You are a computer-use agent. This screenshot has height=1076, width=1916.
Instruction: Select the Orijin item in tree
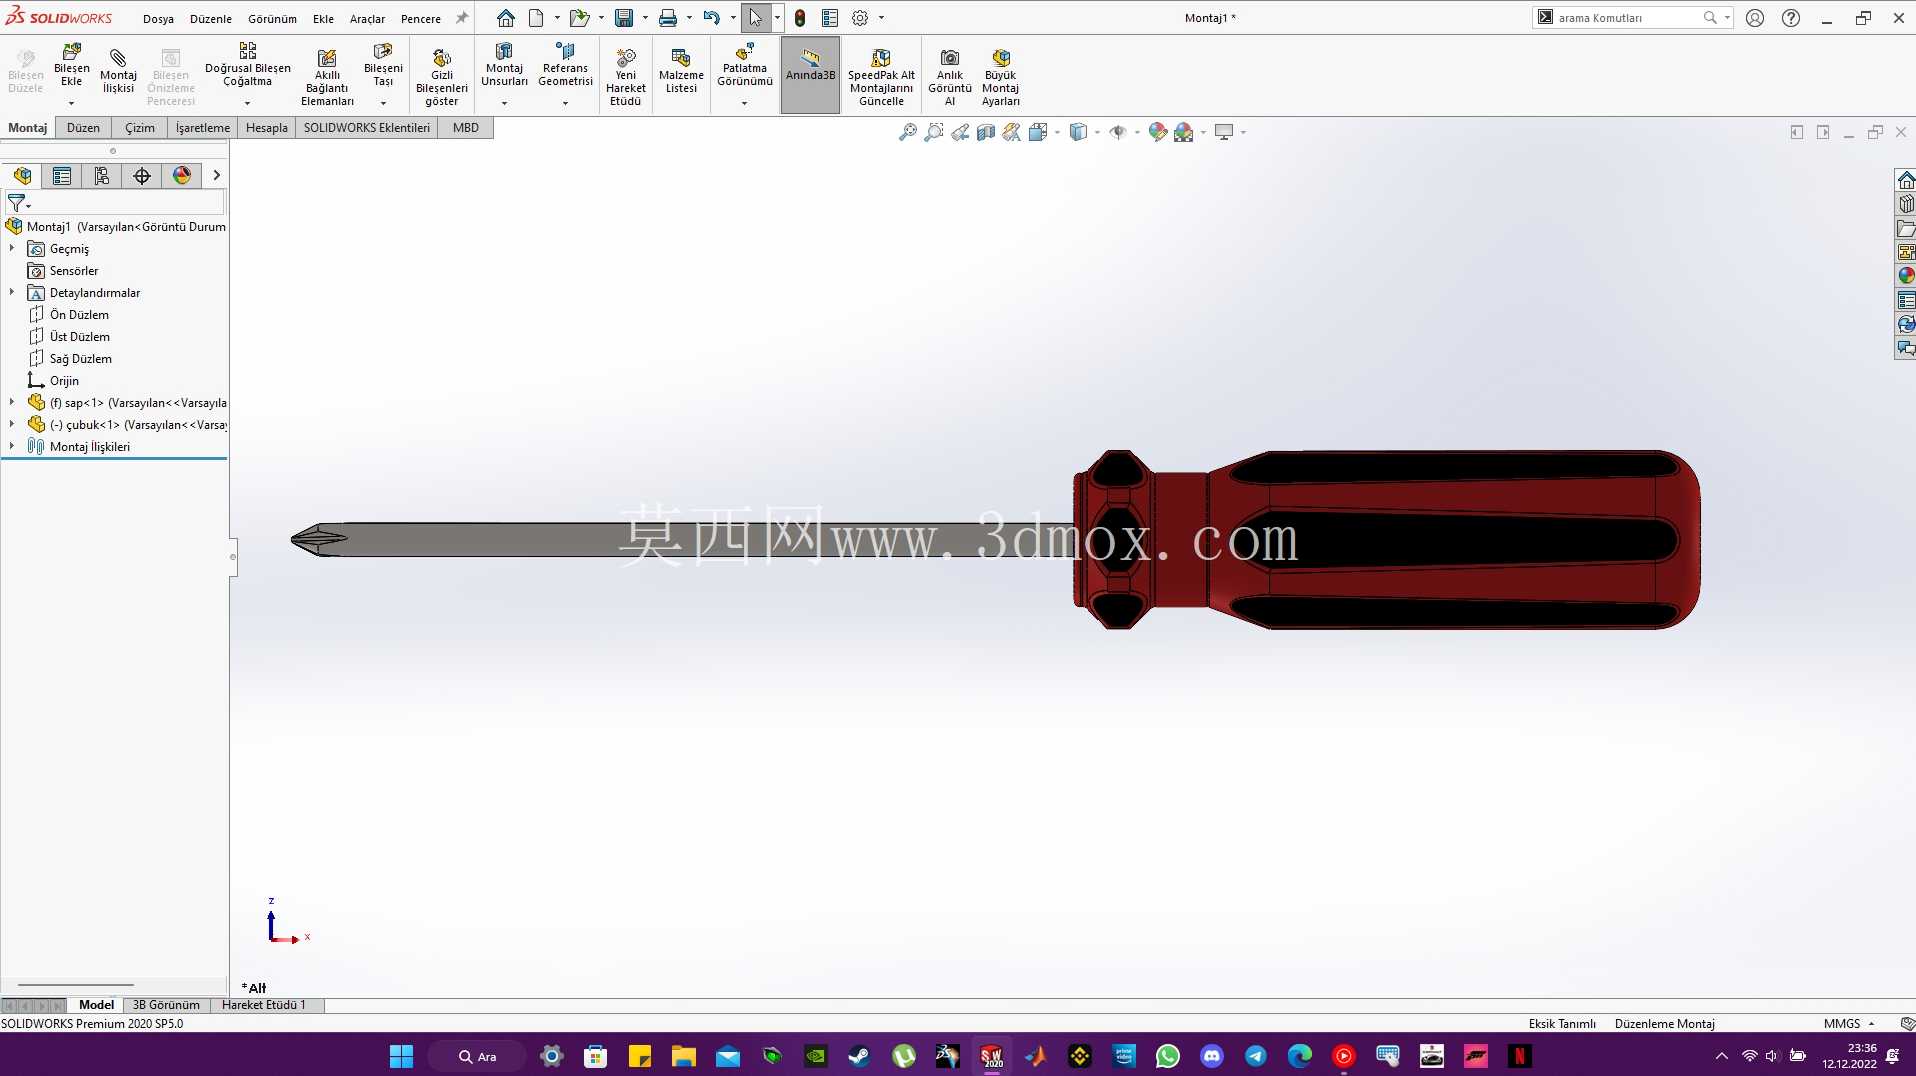click(64, 381)
